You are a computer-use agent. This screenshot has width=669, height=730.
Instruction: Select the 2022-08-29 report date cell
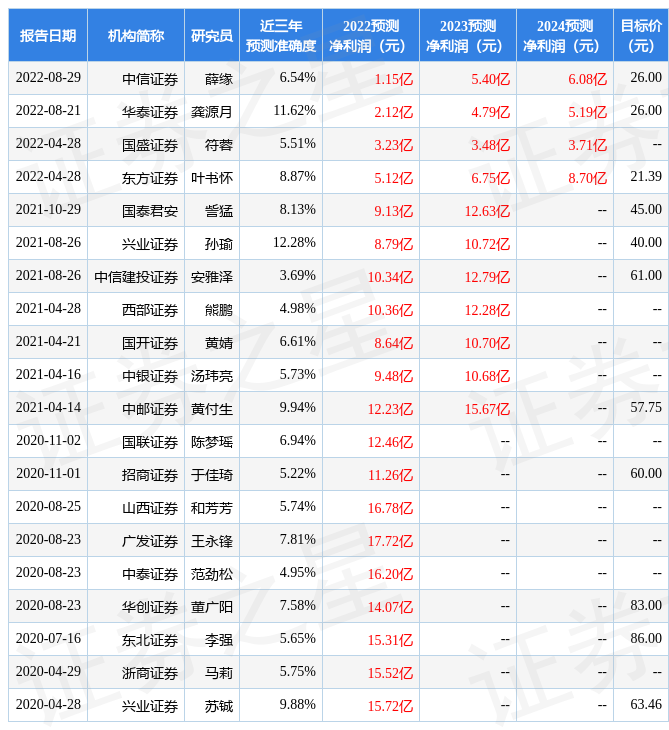48,78
